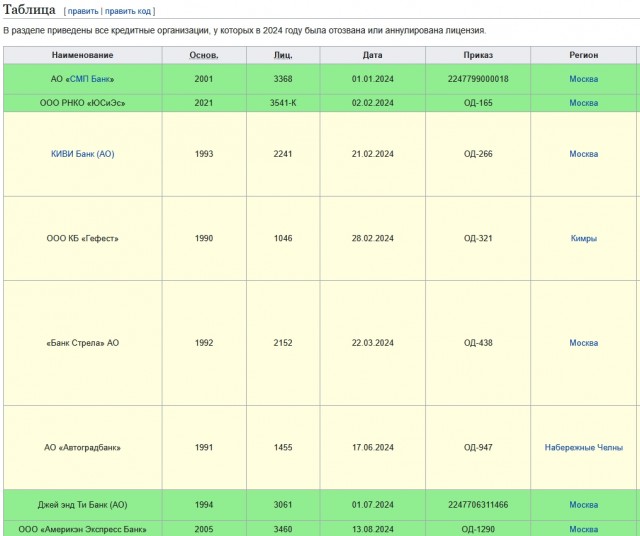The width and height of the screenshot is (640, 536).
Task: Click the 'править' edit link
Action: tap(83, 11)
